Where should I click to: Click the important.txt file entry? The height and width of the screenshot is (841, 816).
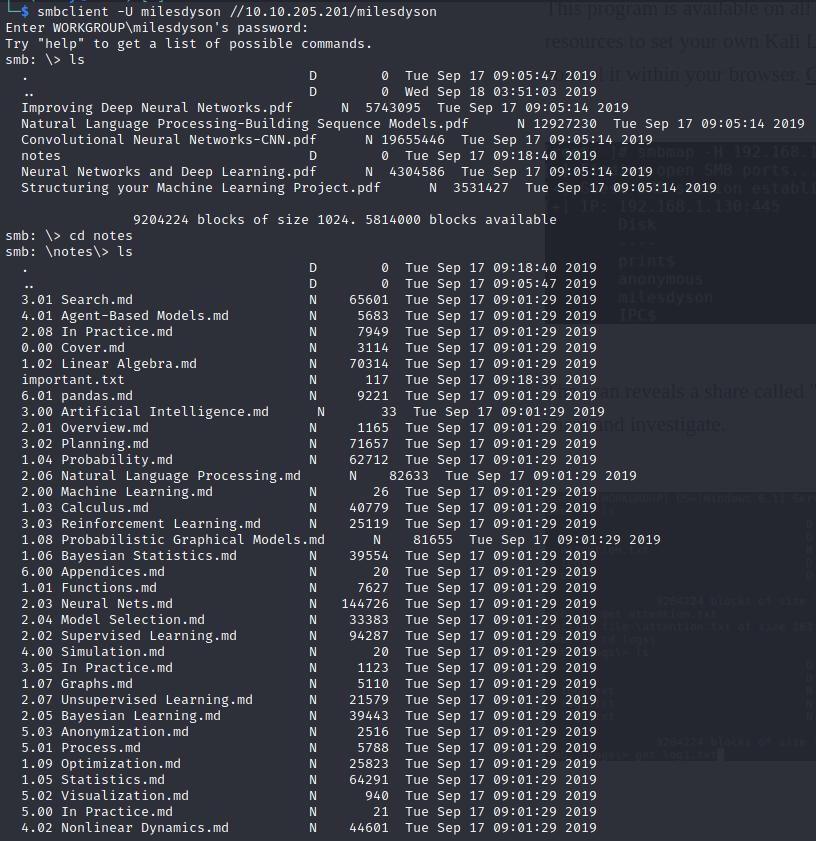[x=72, y=380]
